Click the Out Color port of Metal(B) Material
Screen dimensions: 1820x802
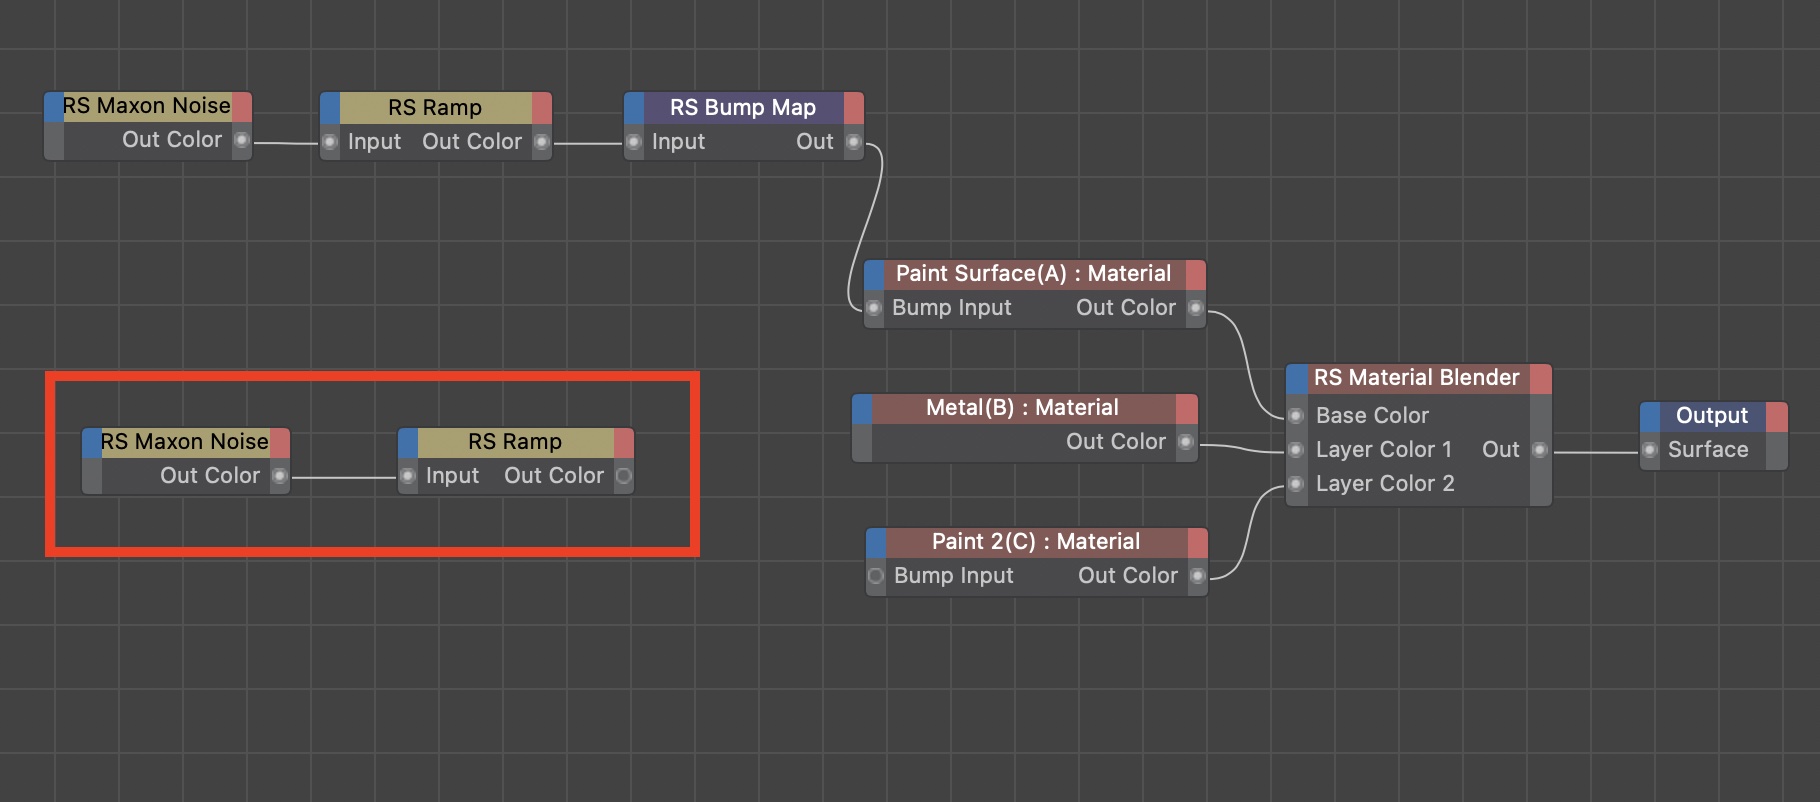click(1186, 442)
